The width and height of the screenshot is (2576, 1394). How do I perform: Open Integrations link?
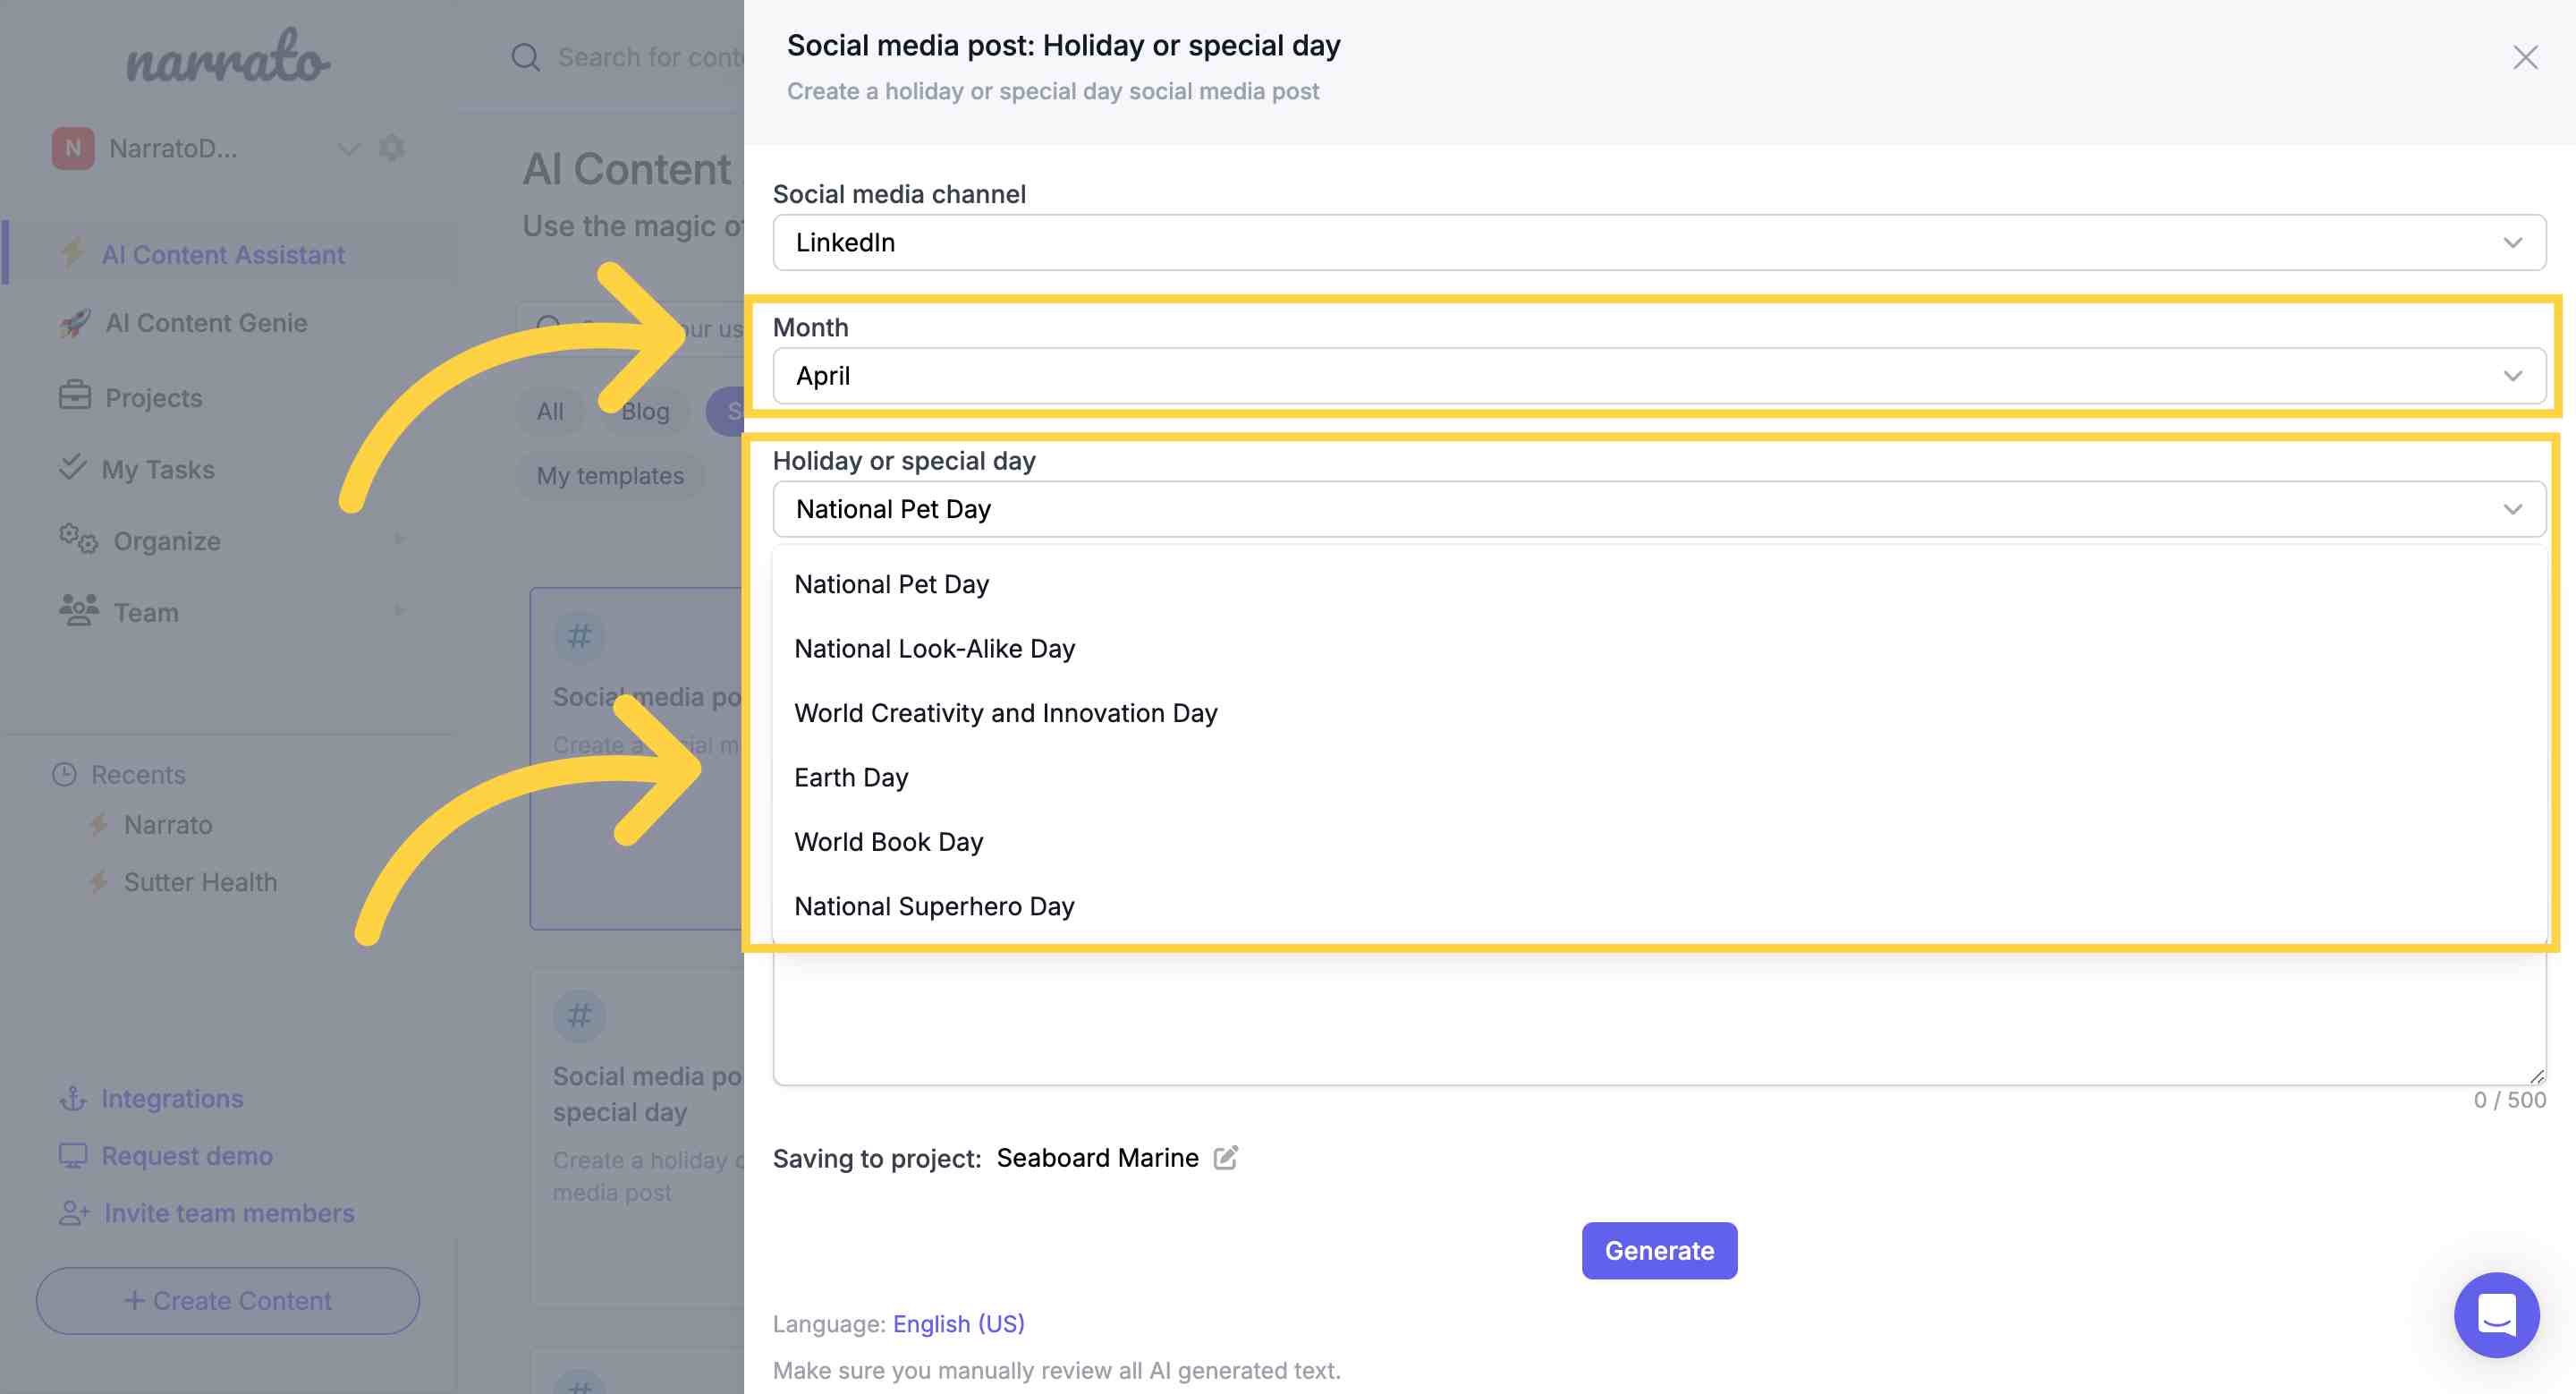pos(172,1098)
